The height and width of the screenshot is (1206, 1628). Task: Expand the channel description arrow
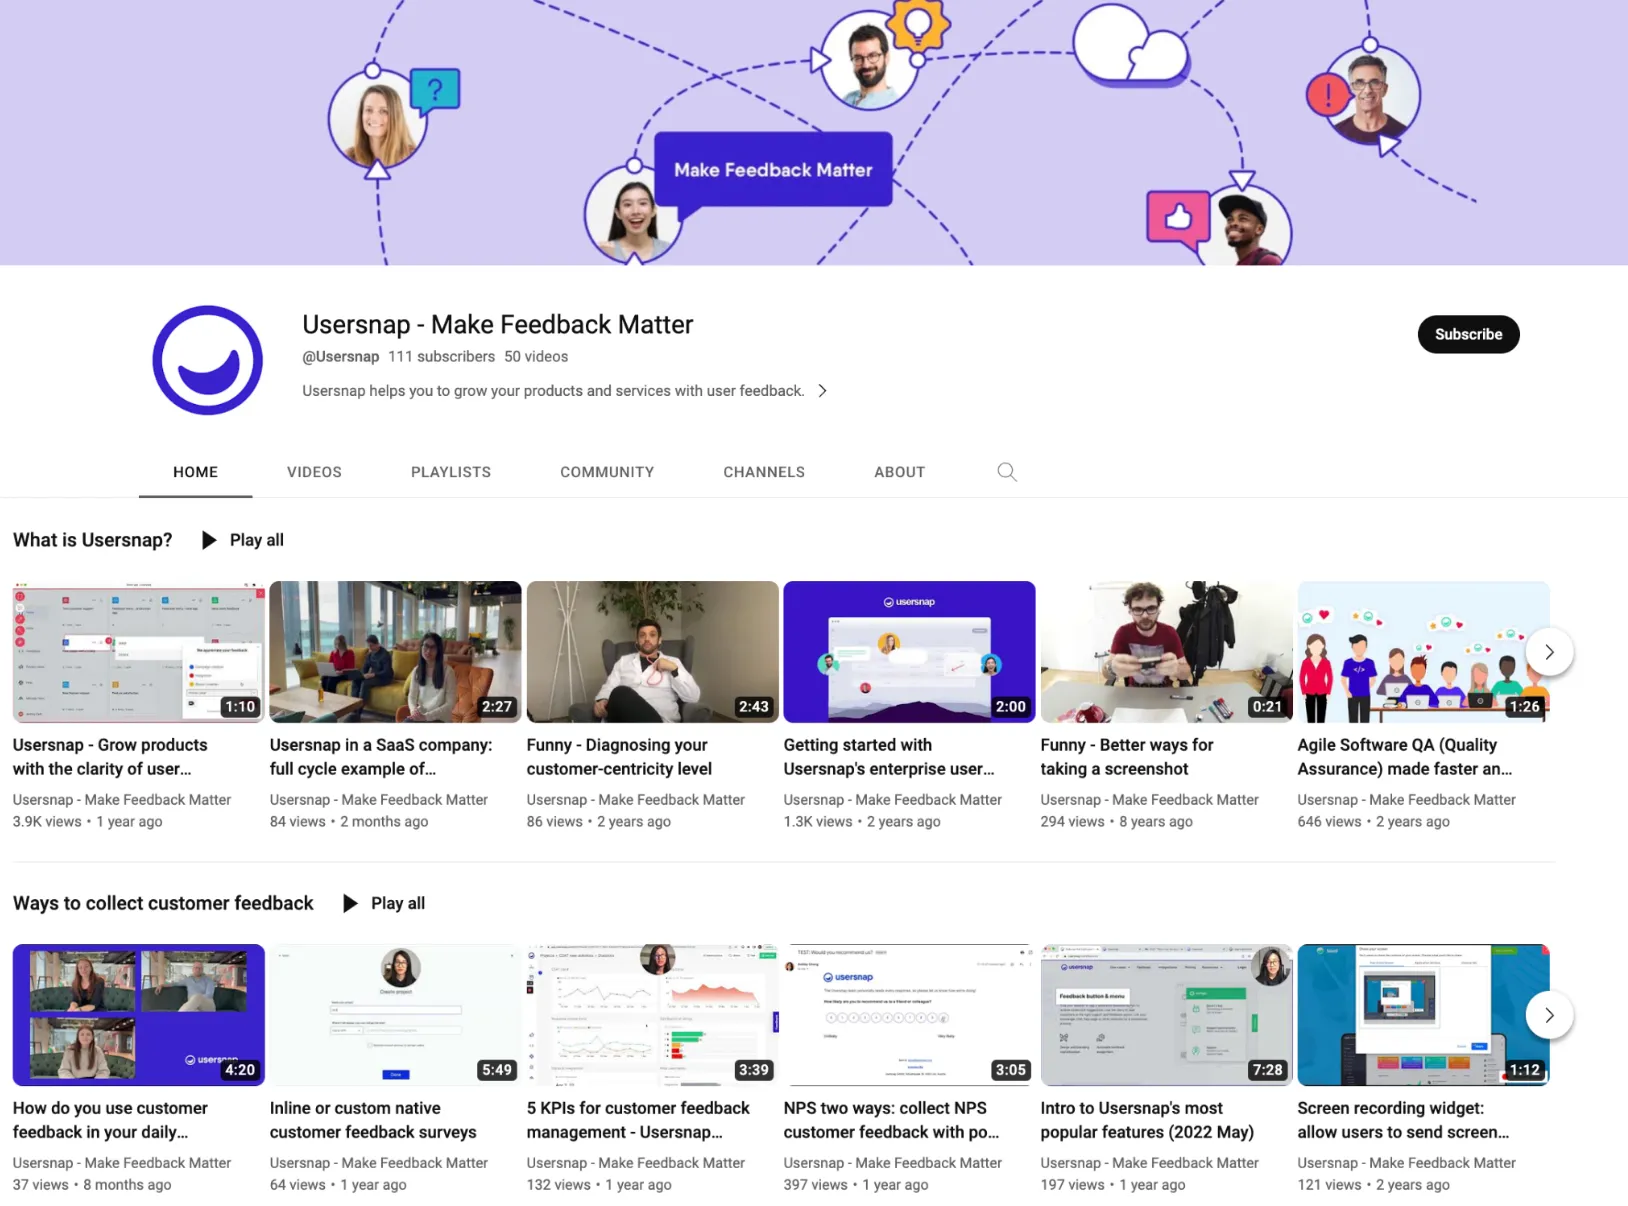tap(822, 391)
